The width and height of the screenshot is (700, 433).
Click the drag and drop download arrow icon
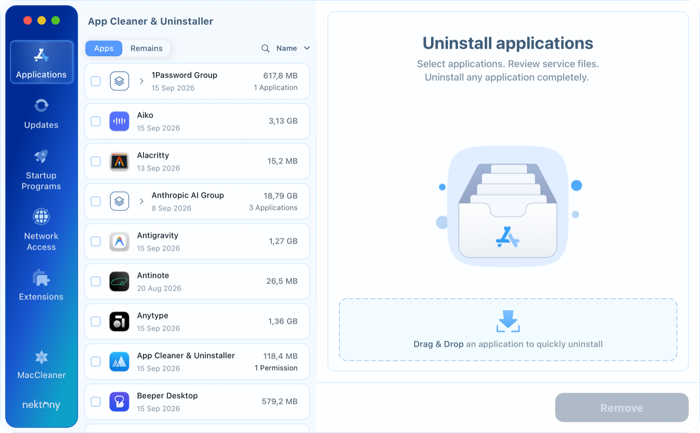pyautogui.click(x=508, y=321)
